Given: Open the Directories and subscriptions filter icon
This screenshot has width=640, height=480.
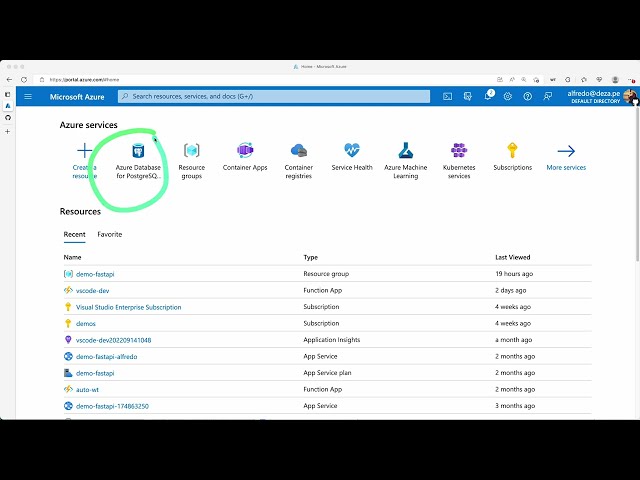Looking at the screenshot, I should [468, 96].
